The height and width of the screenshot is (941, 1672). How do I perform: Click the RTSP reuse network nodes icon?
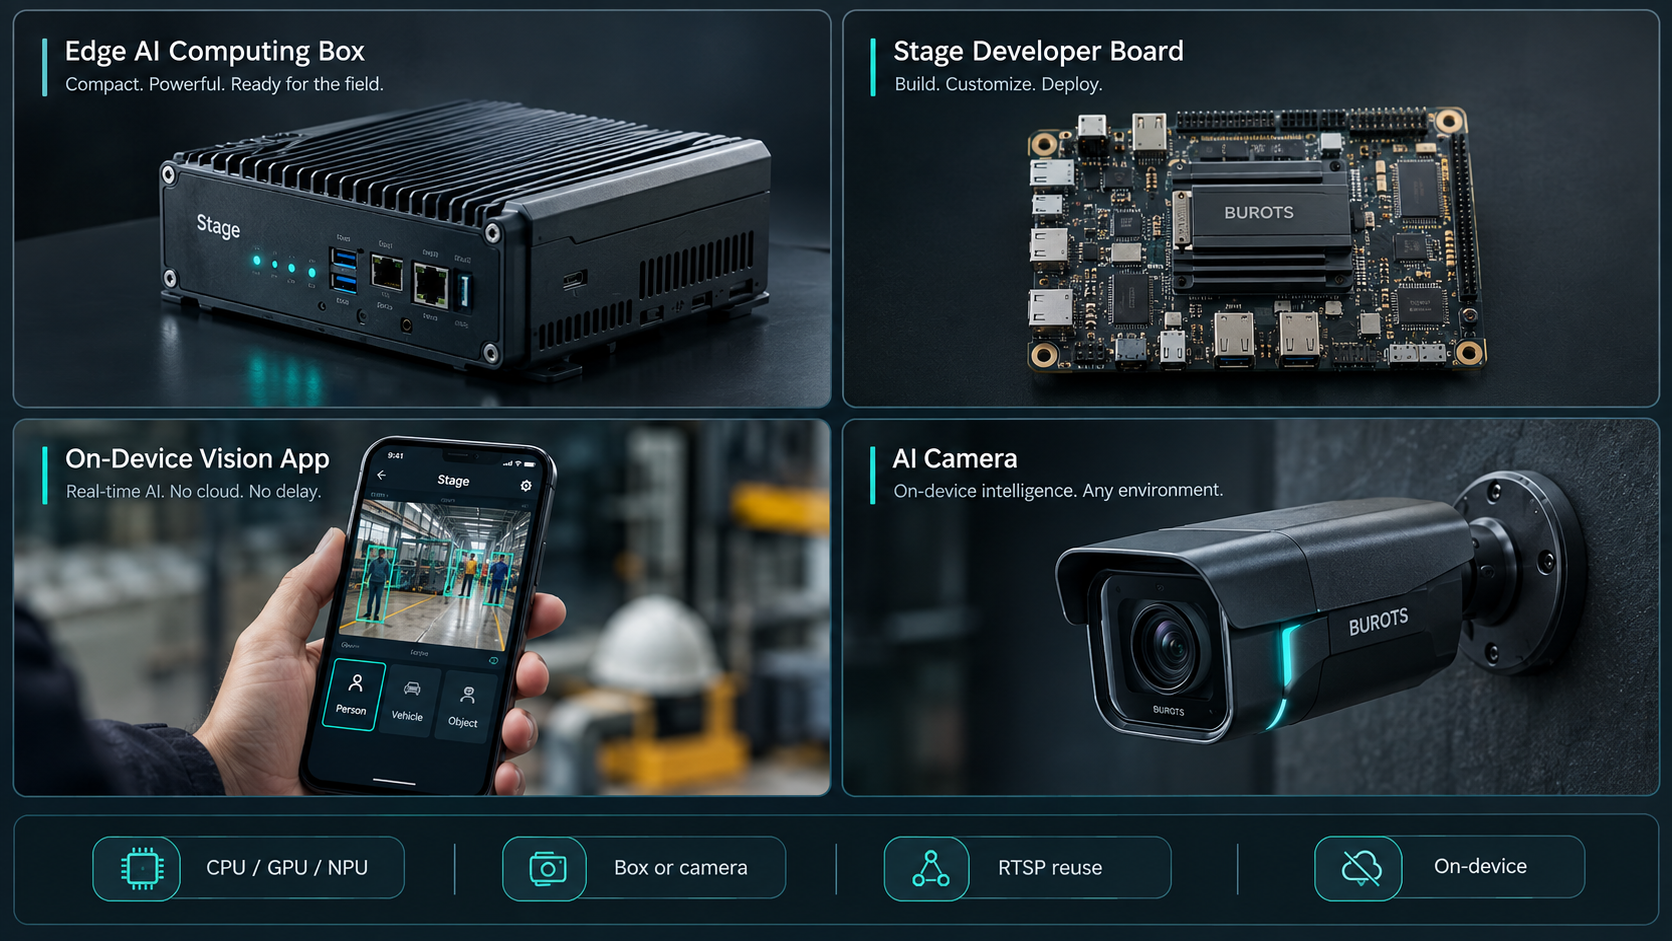pyautogui.click(x=930, y=868)
